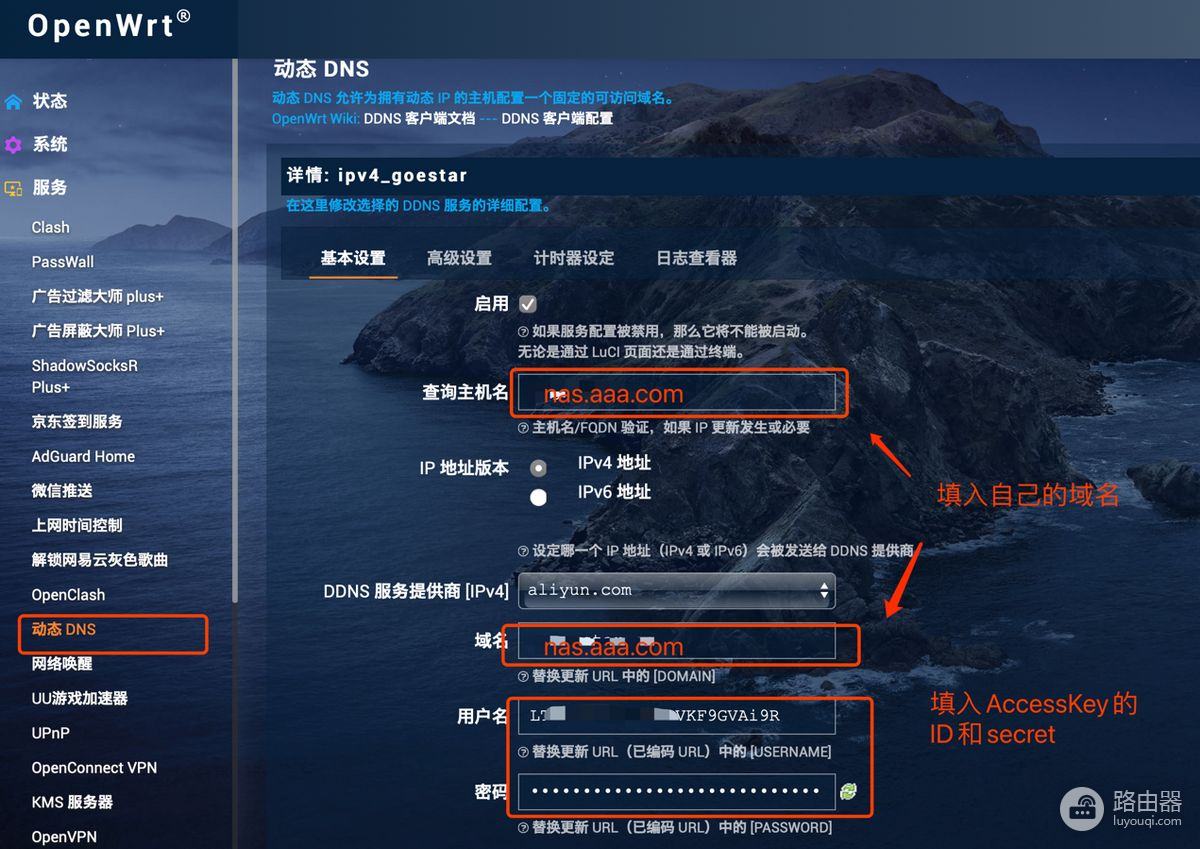
Task: Select the IPv4 address radio button
Action: click(538, 467)
